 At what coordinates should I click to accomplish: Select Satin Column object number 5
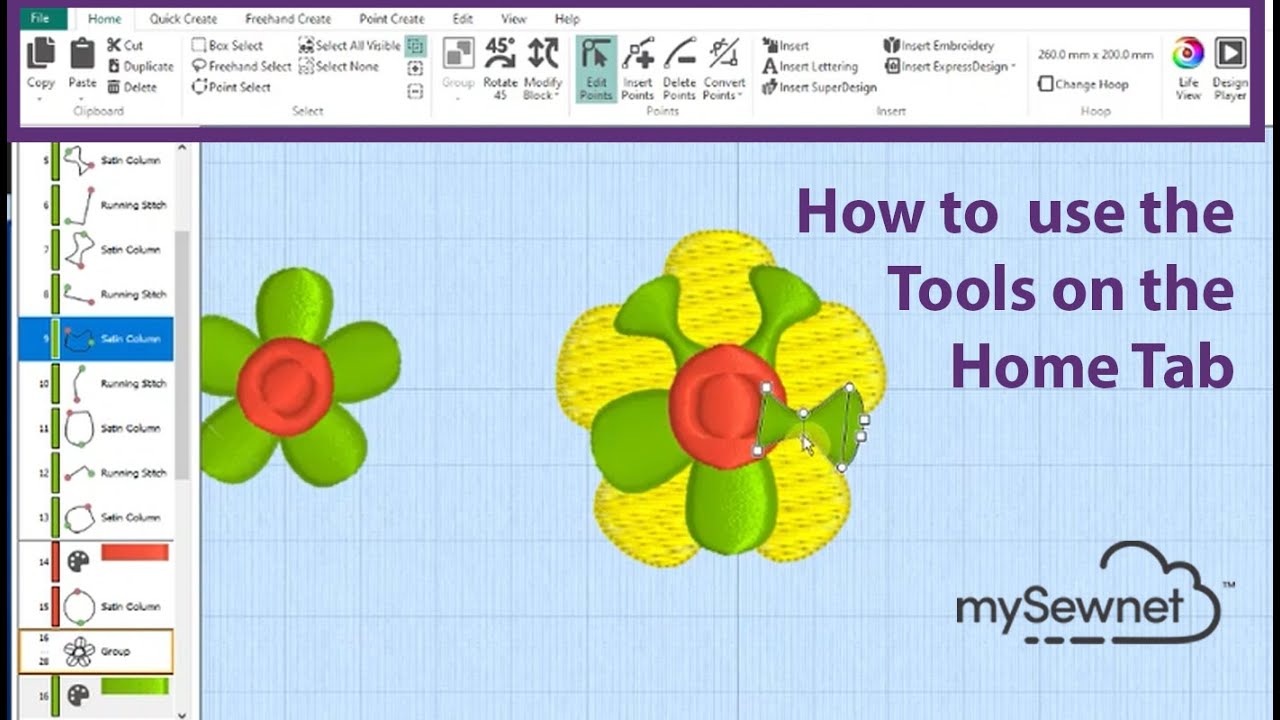pos(96,160)
